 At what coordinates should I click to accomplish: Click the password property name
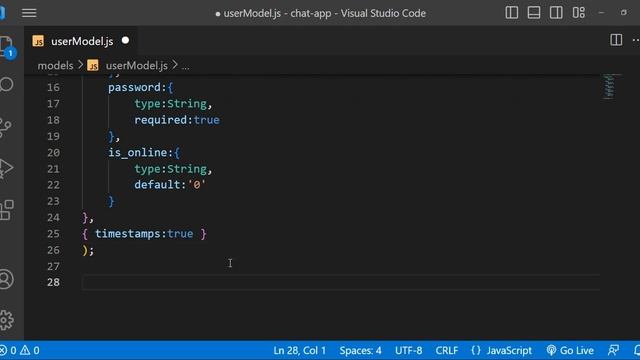coord(134,87)
